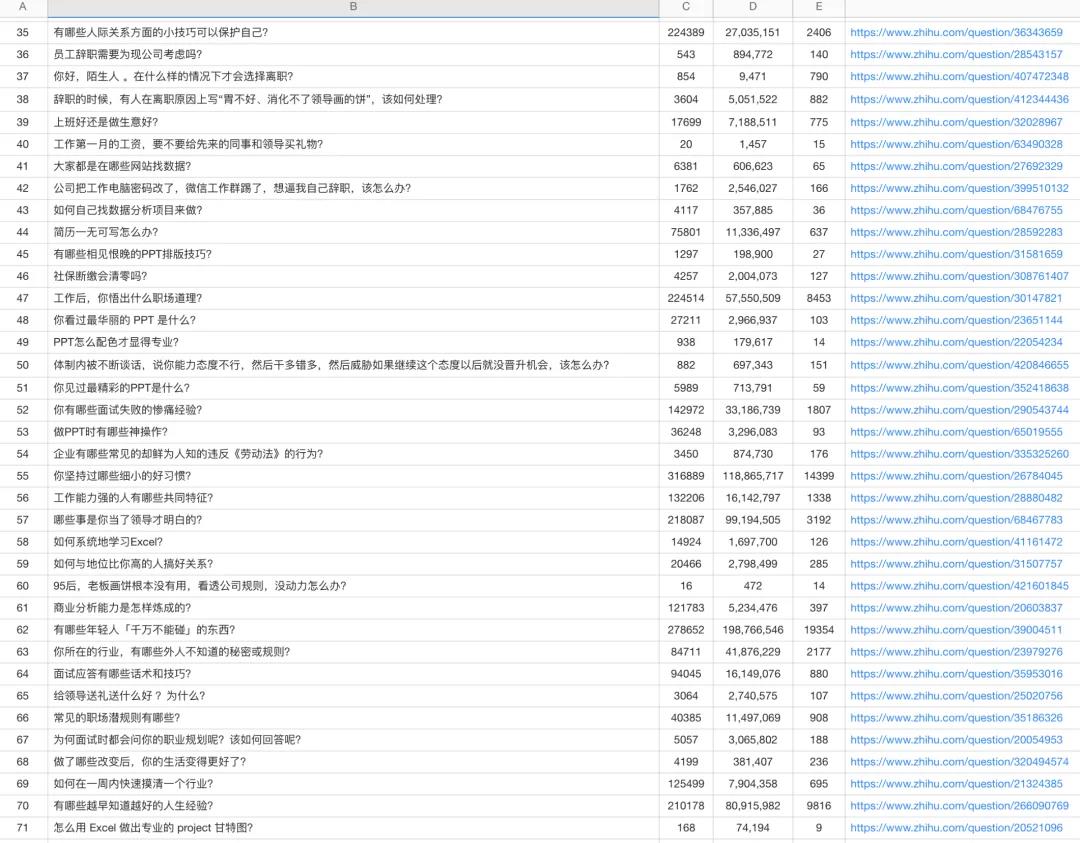Open zhihu link ending 290543744

click(959, 410)
